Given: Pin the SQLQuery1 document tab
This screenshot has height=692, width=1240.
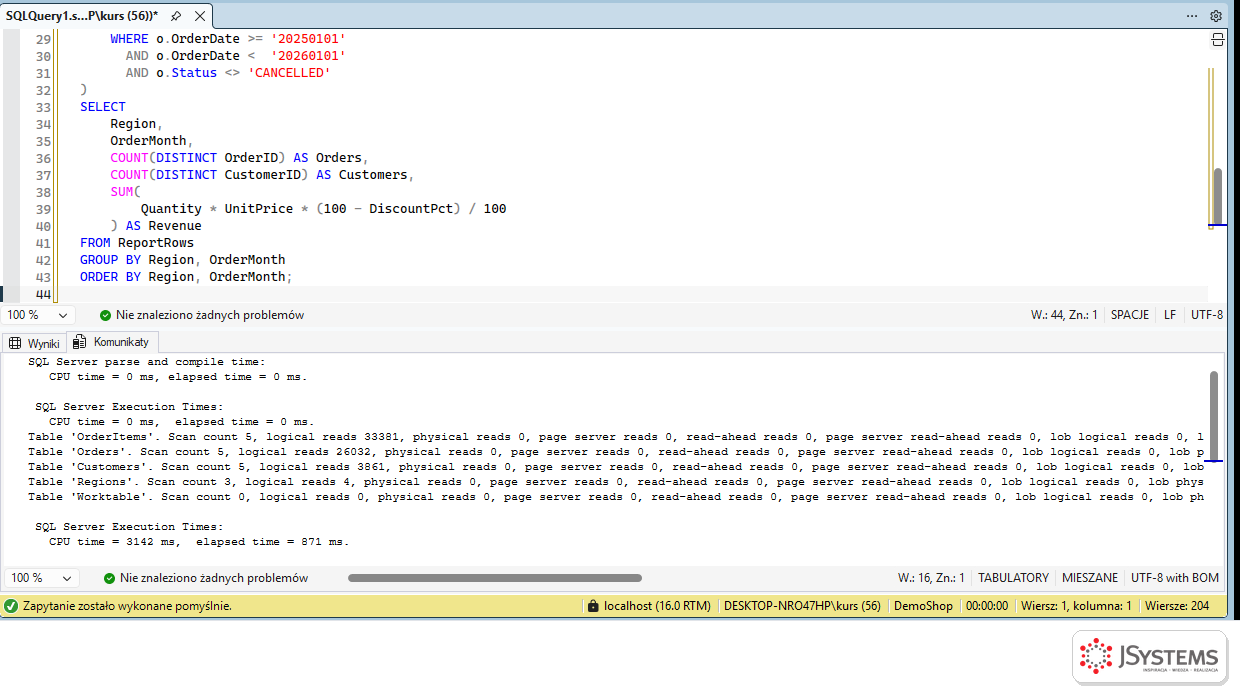Looking at the screenshot, I should pyautogui.click(x=176, y=16).
